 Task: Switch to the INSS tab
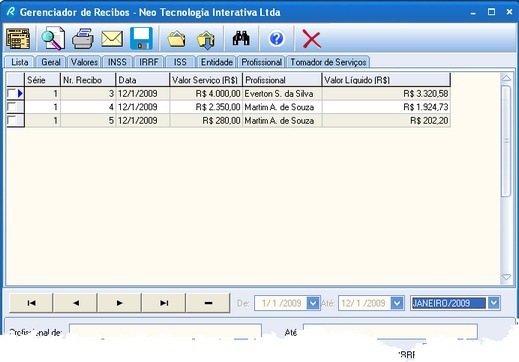(117, 62)
